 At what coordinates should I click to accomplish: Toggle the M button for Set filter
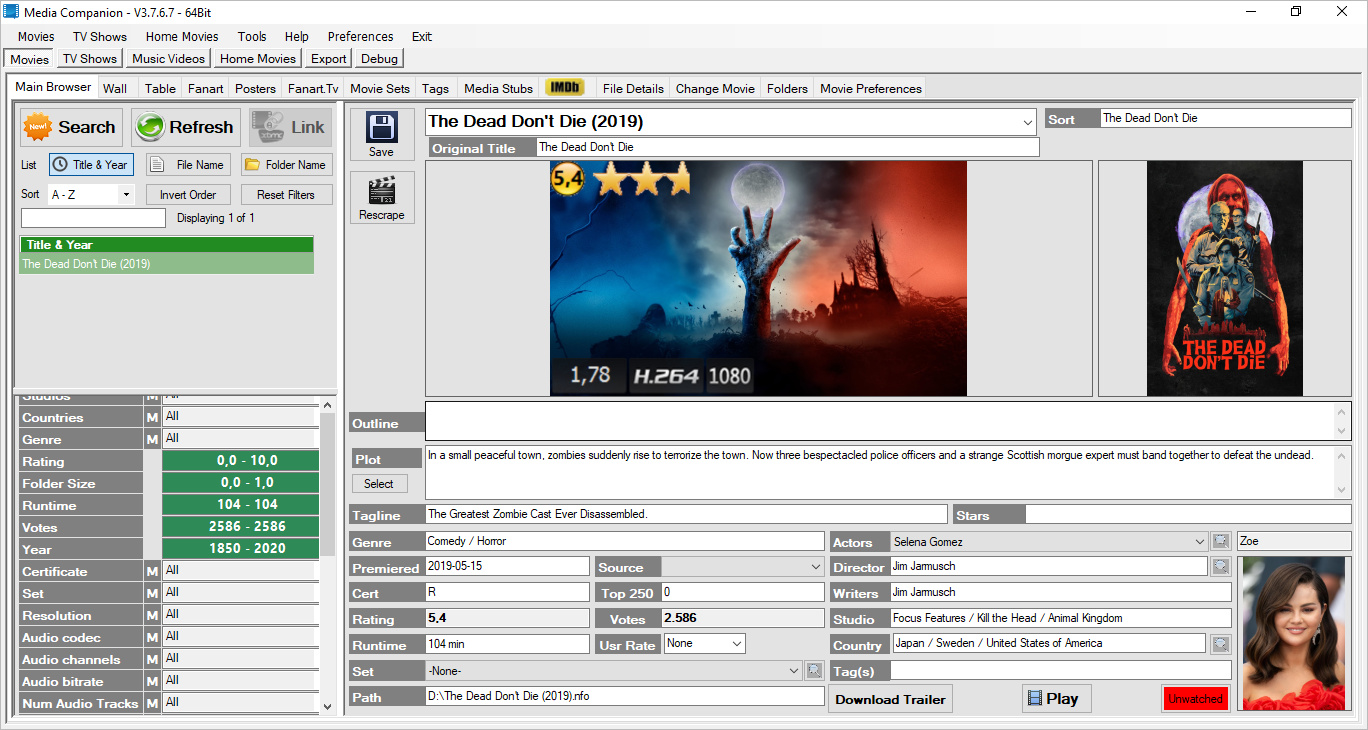pos(153,593)
